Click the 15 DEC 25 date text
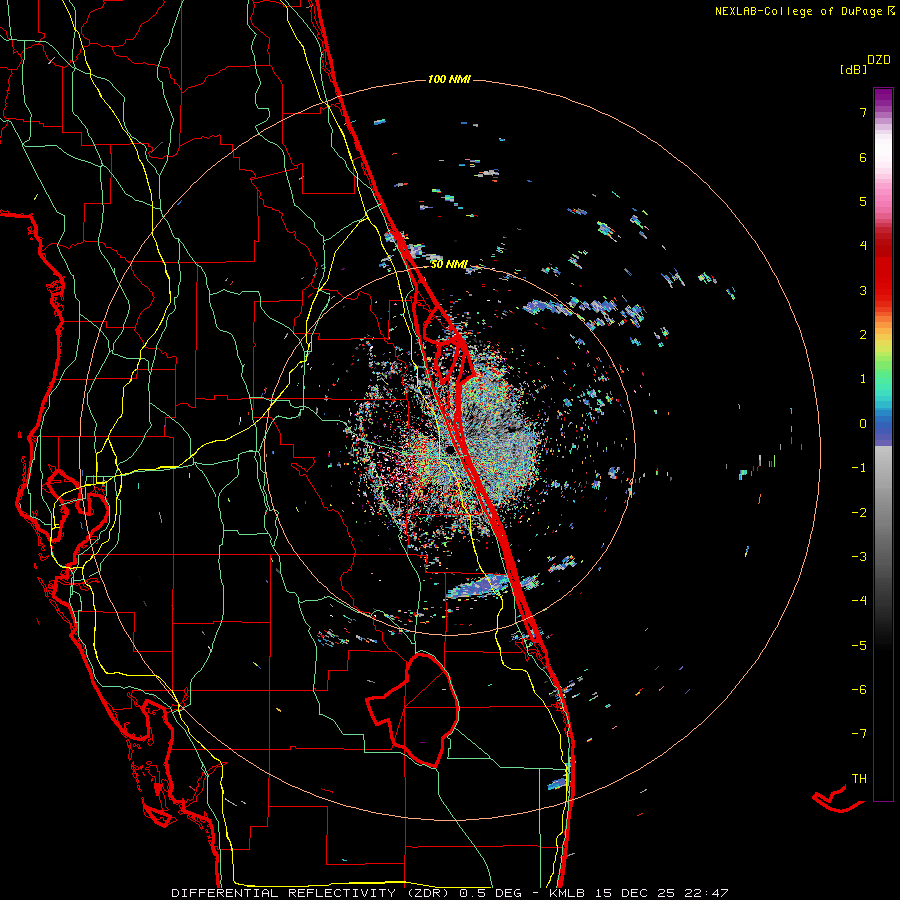The height and width of the screenshot is (900, 900). coord(634,893)
